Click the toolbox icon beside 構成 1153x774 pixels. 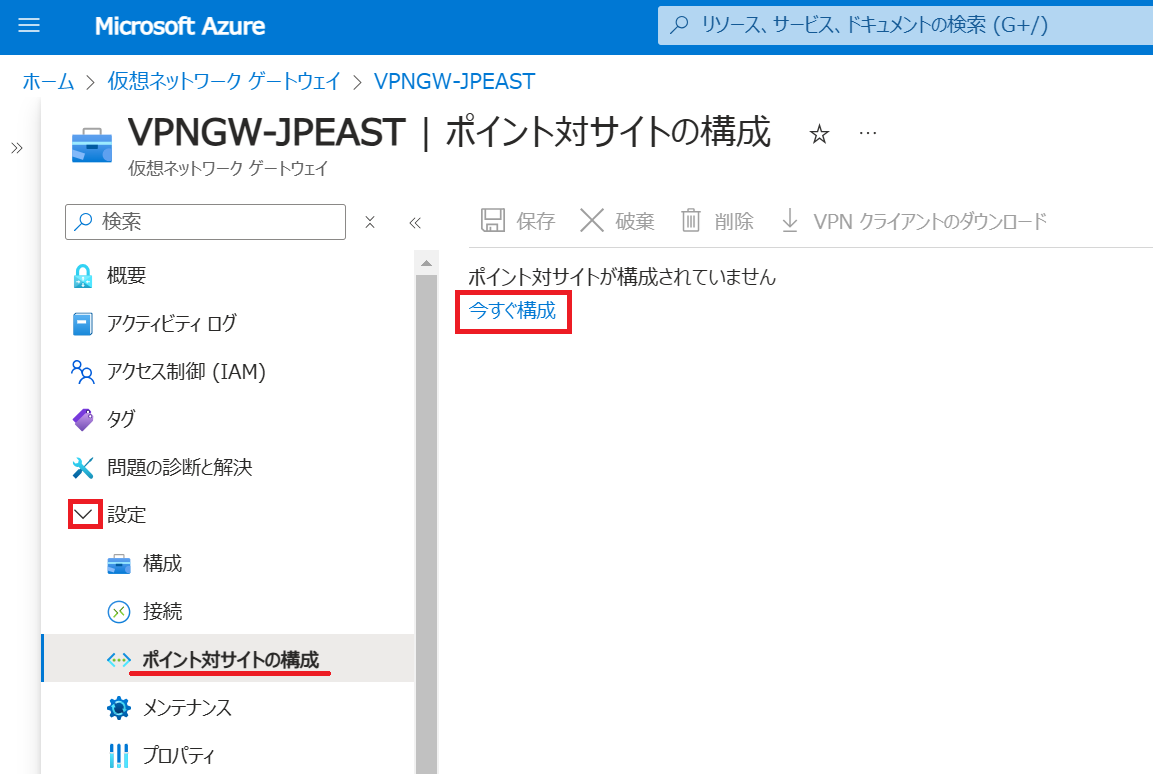click(119, 565)
